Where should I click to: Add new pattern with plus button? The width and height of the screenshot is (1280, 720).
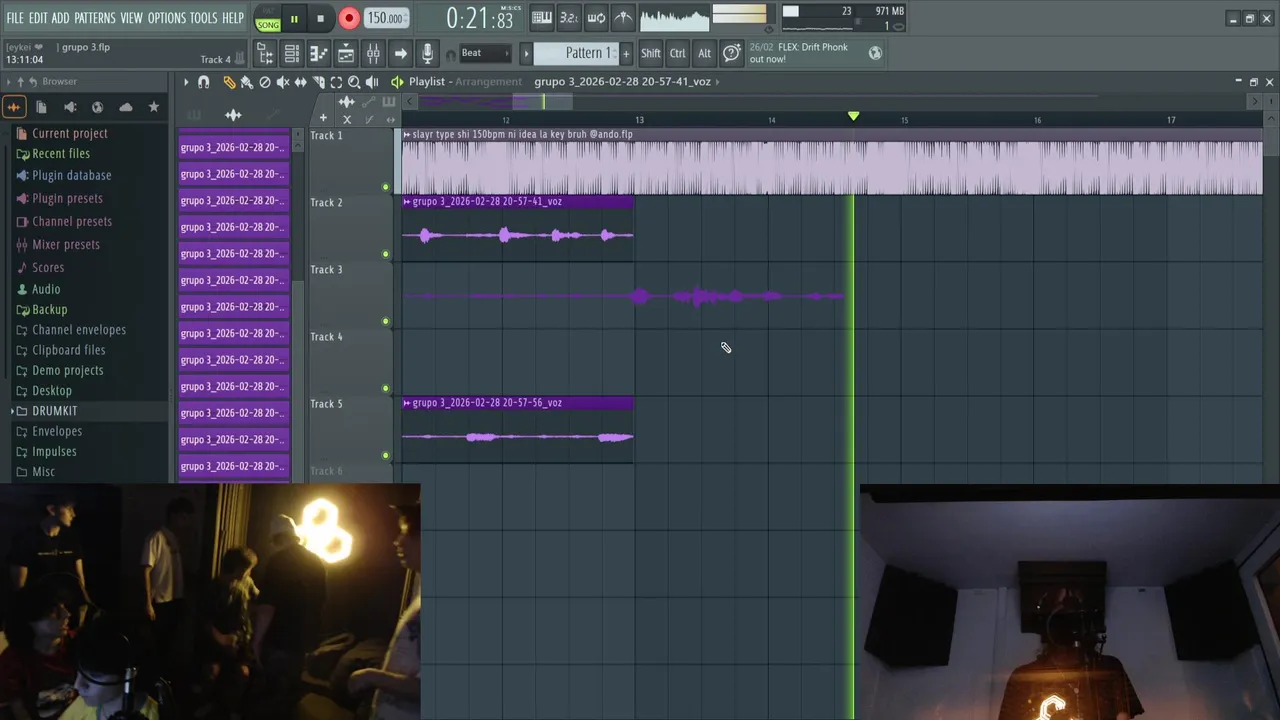coord(627,53)
